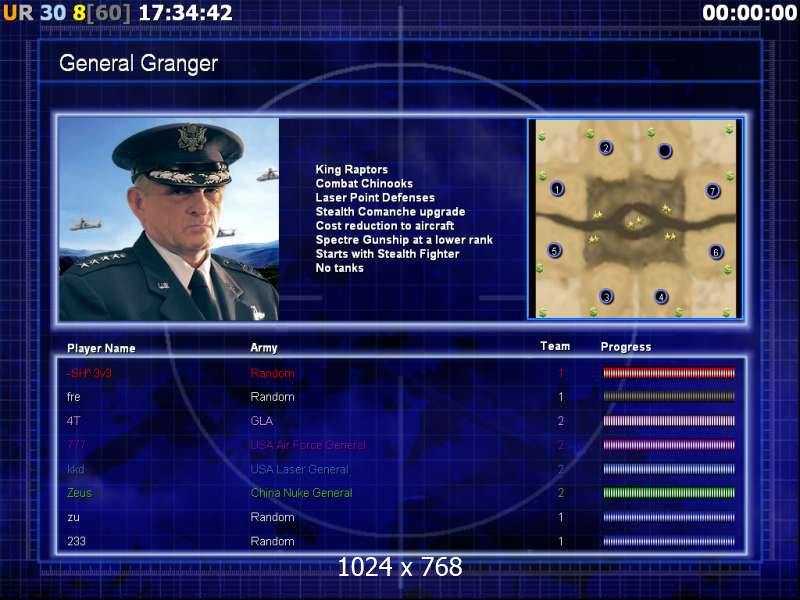The image size is (800, 600).
Task: Select player name zu
Action: [73, 517]
